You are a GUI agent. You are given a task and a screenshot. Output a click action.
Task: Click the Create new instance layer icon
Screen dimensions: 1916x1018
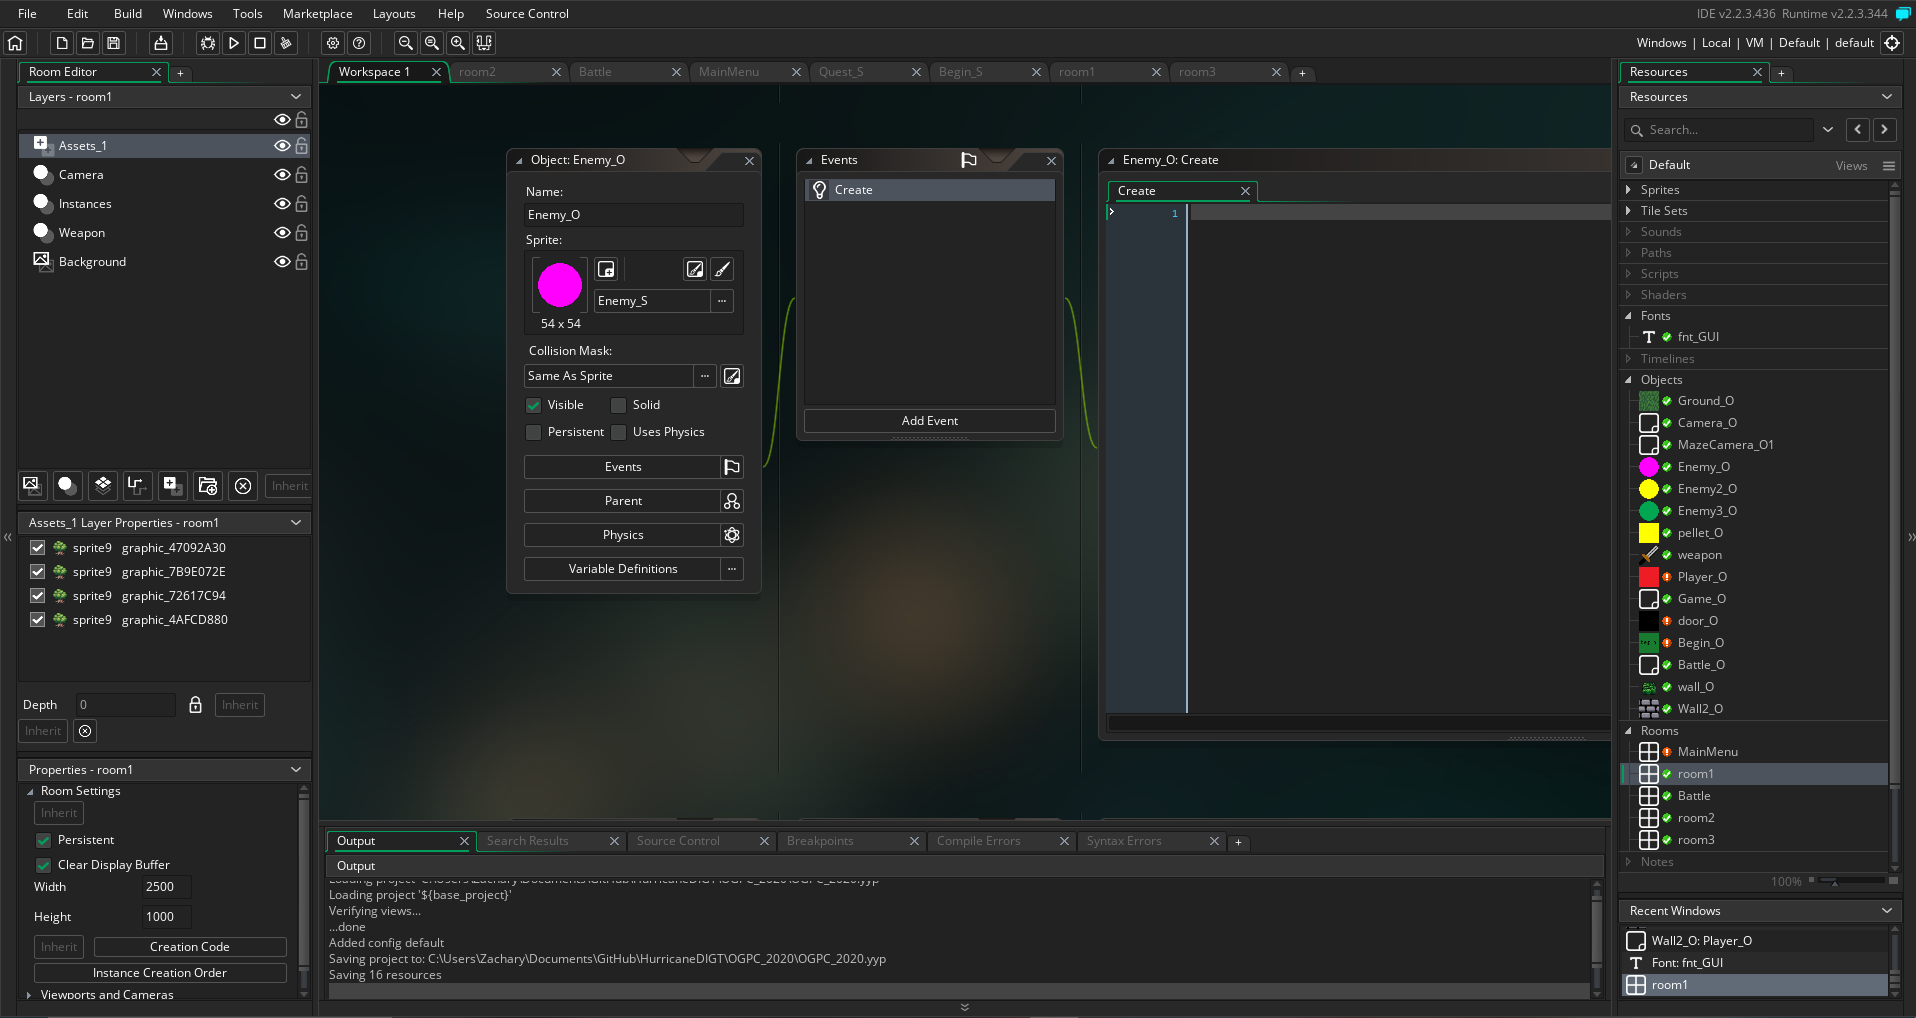point(67,486)
